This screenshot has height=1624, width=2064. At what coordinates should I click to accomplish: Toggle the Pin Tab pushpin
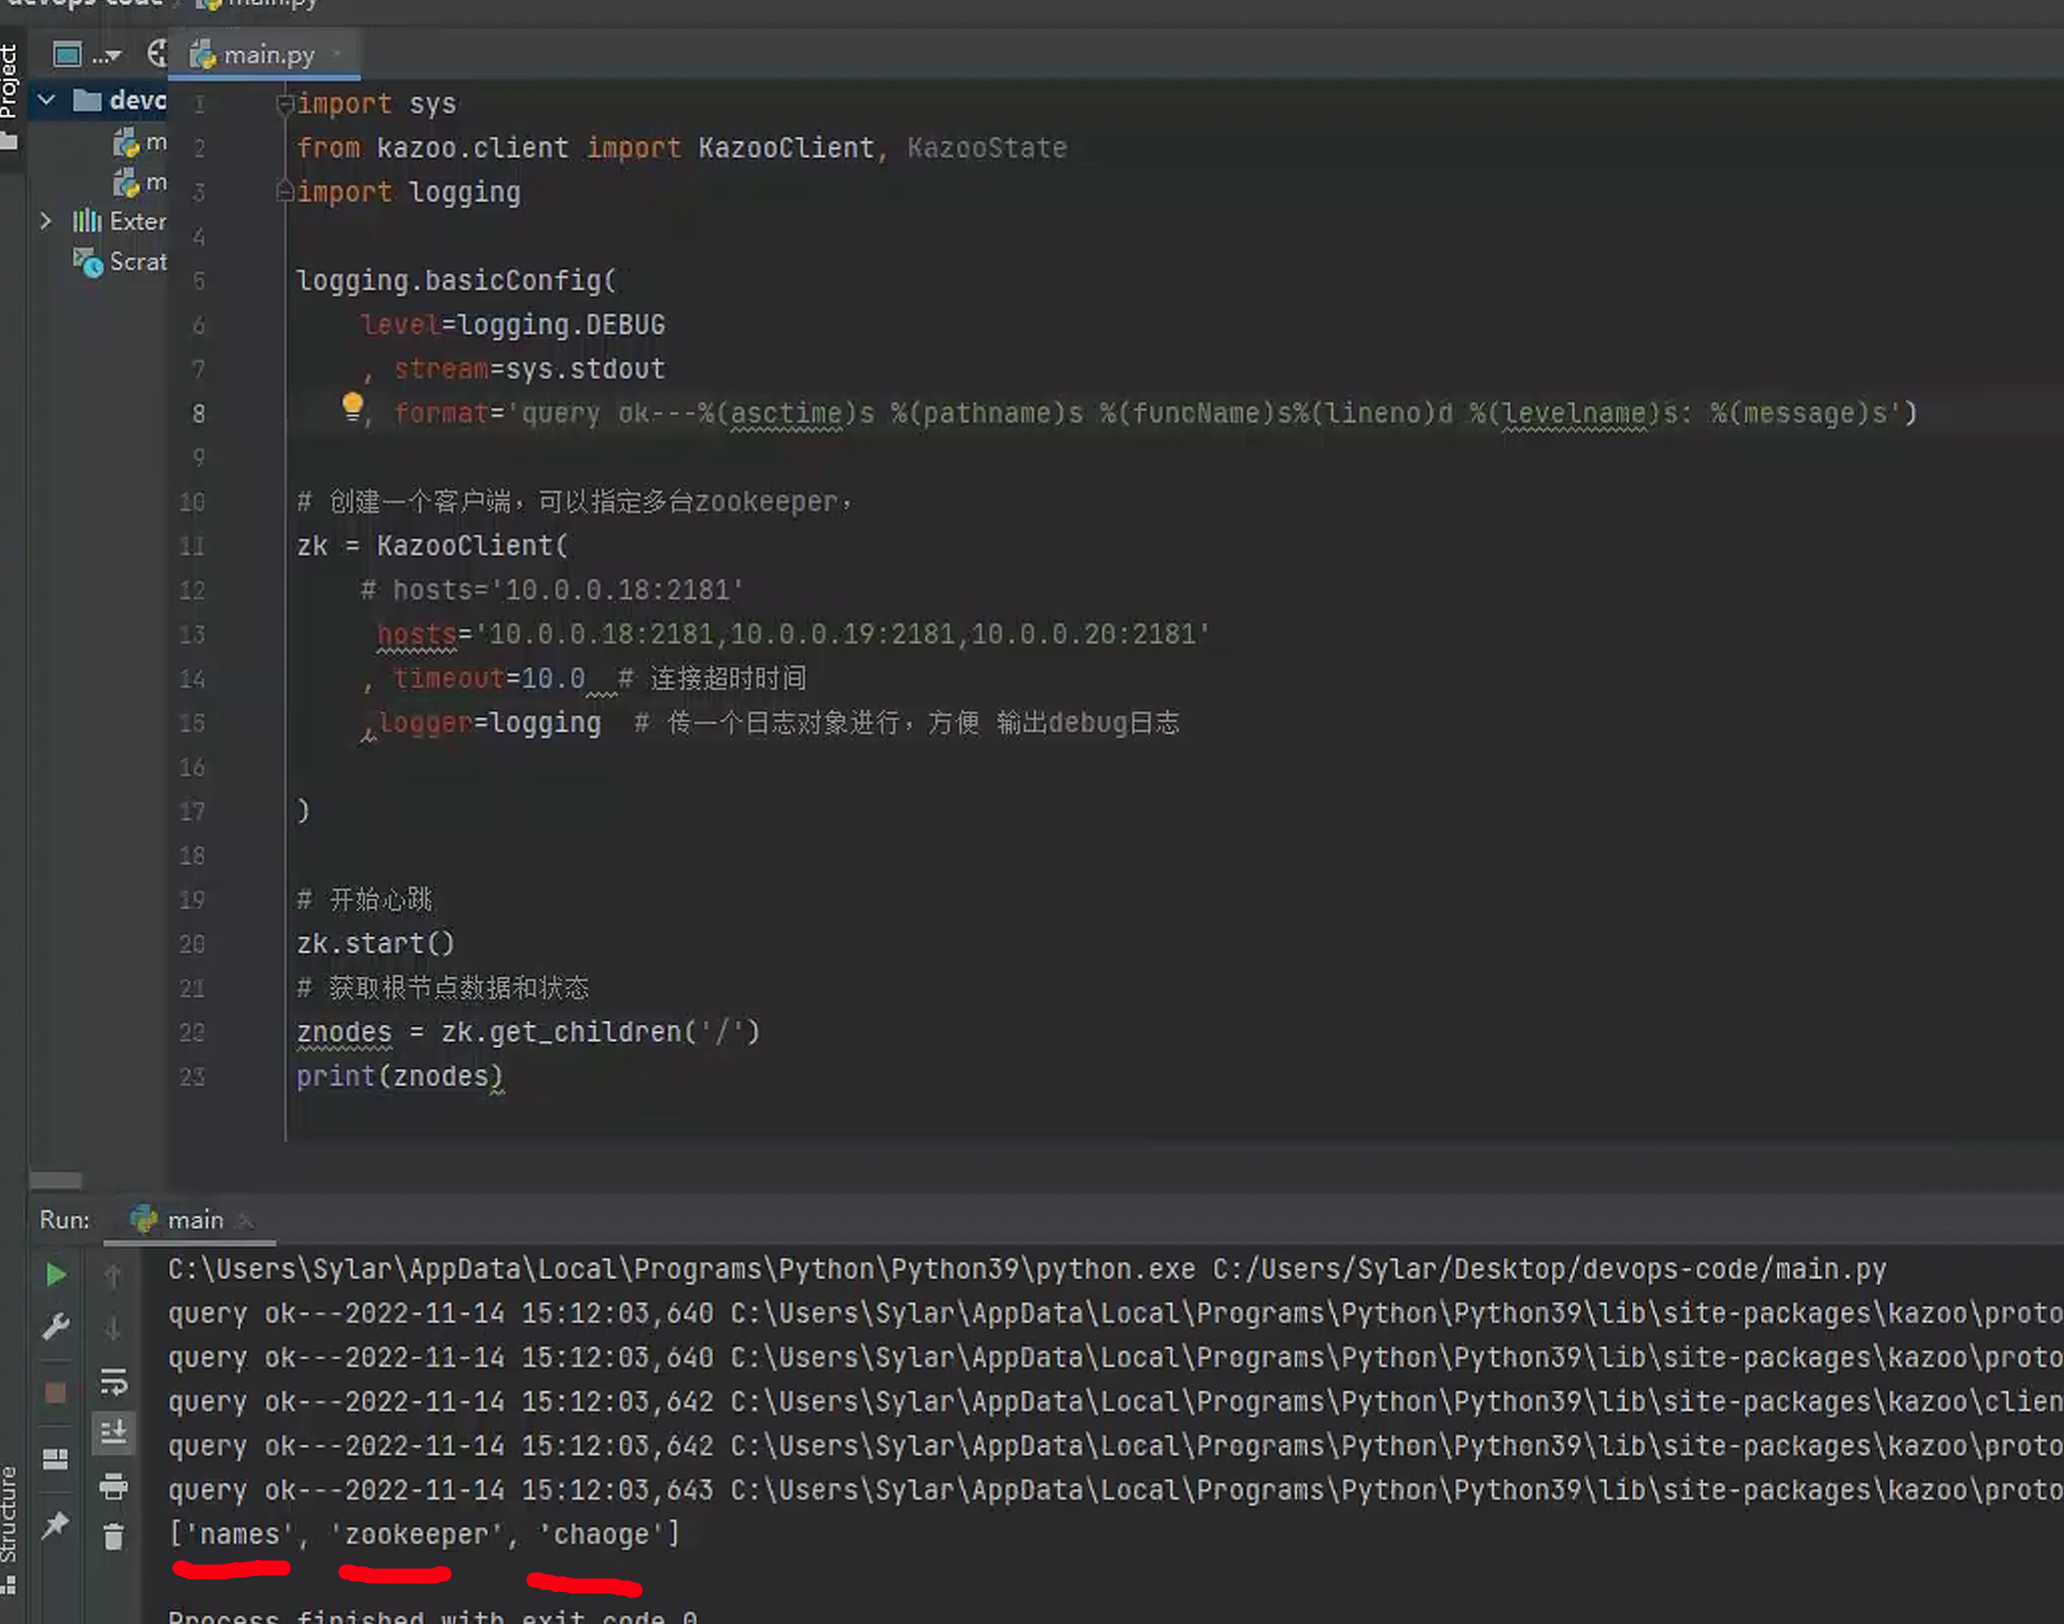[x=56, y=1525]
